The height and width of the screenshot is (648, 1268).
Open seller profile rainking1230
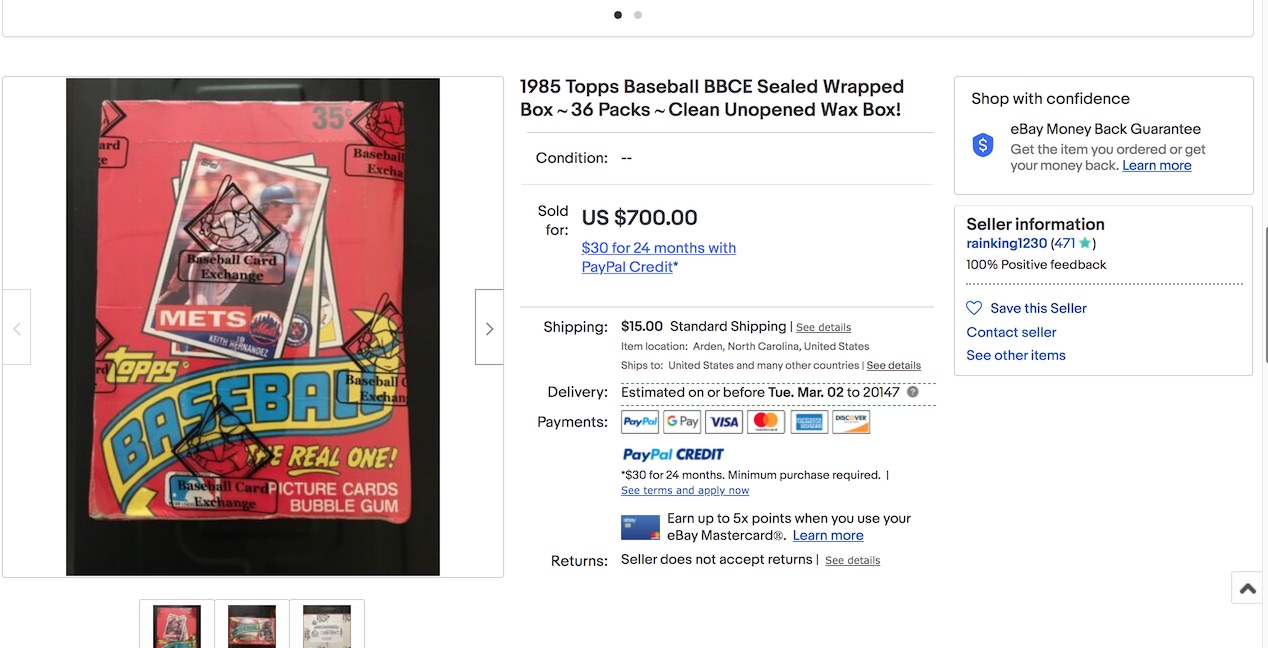click(x=1006, y=243)
